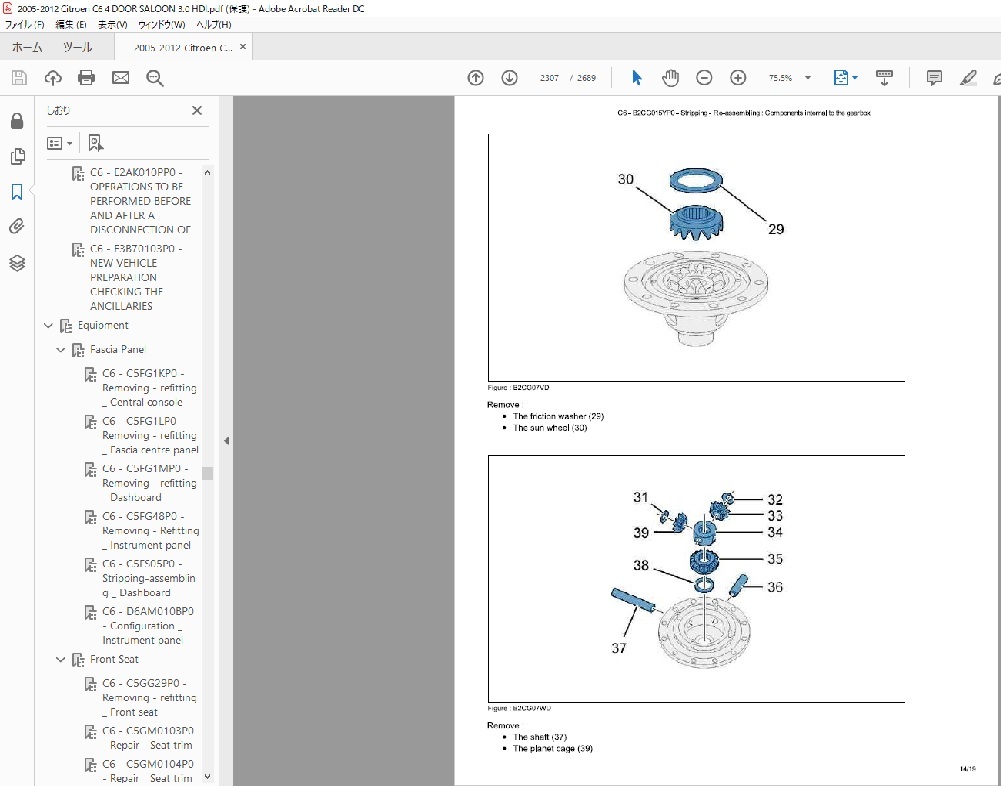Open bookmark C5FG1LP0 Fascia centre panel
Viewport: 1001px width, 786px height.
click(x=149, y=435)
